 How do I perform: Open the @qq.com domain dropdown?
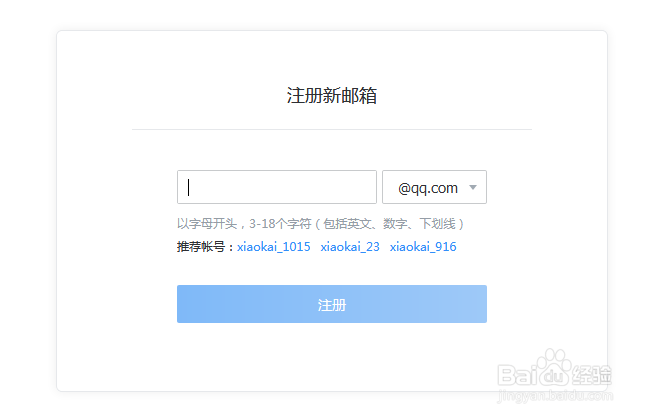point(434,187)
